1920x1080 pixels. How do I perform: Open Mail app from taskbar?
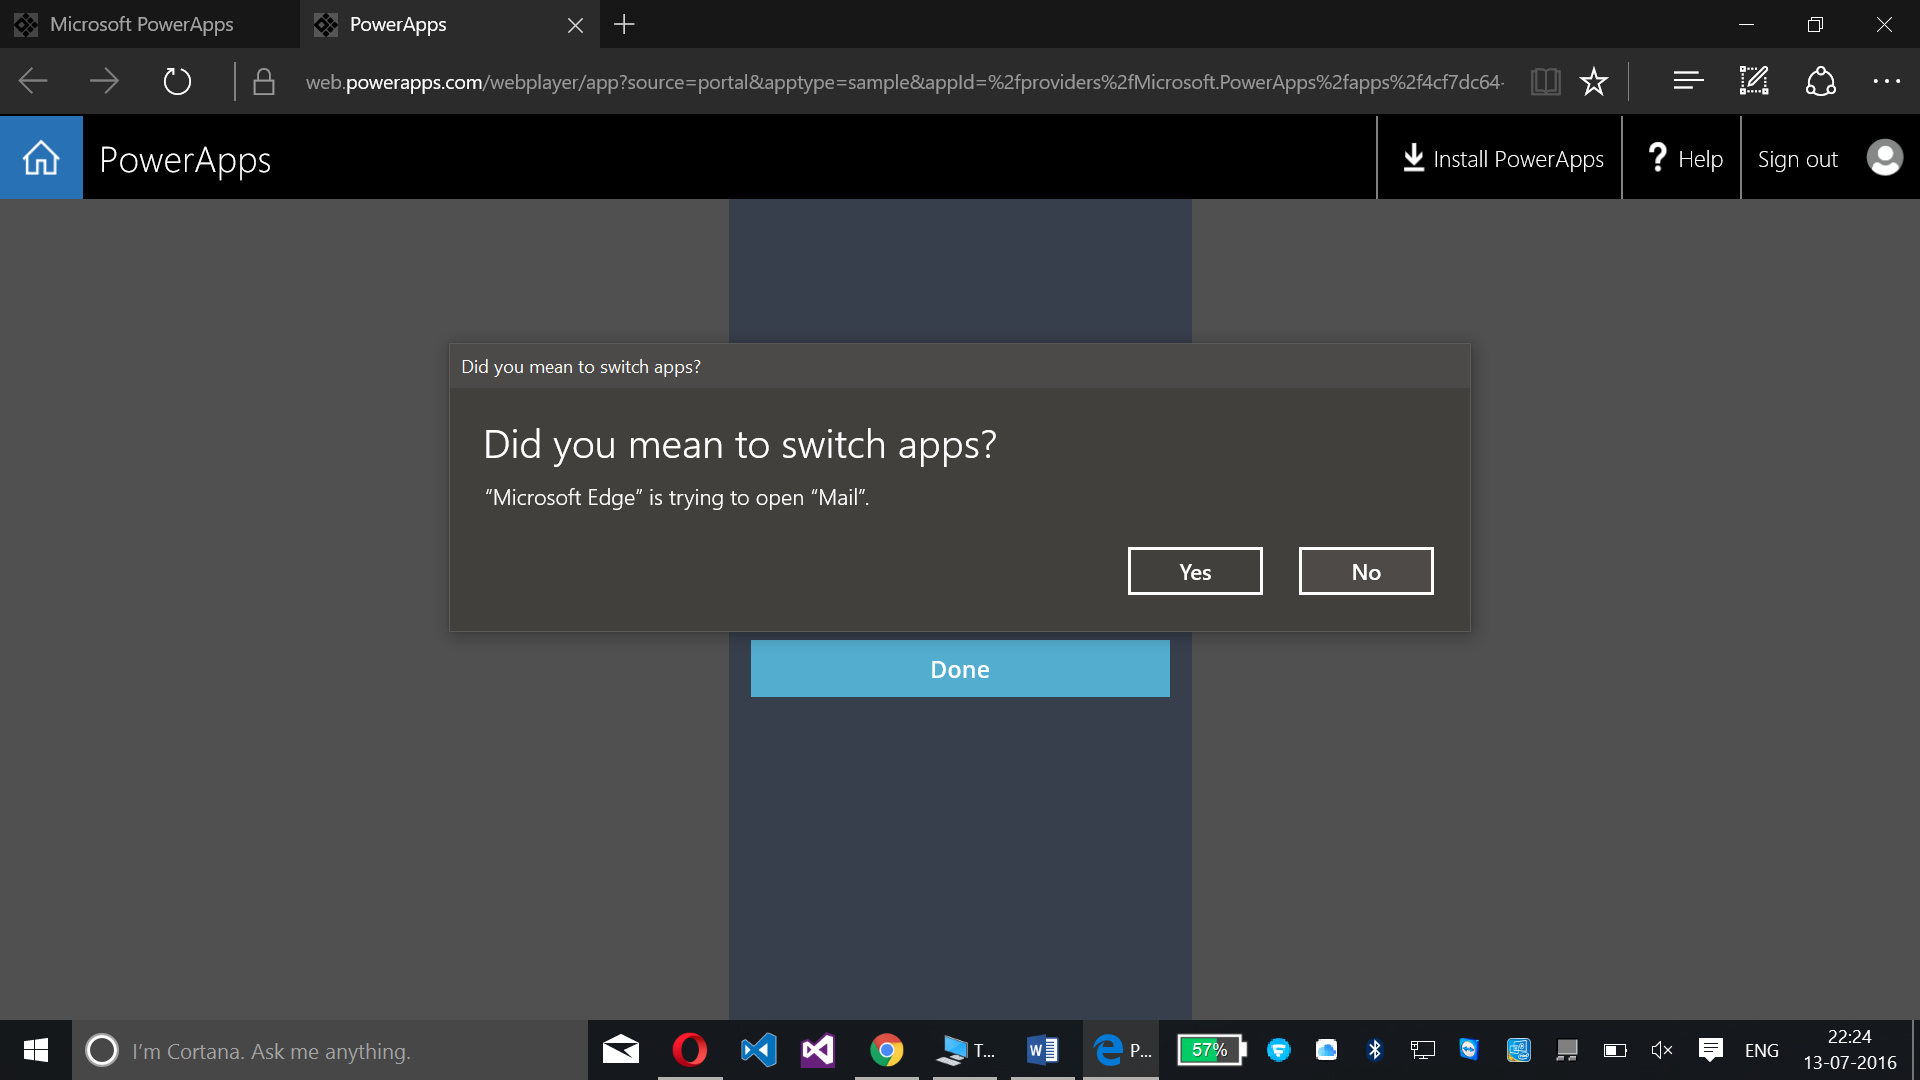tap(621, 1050)
